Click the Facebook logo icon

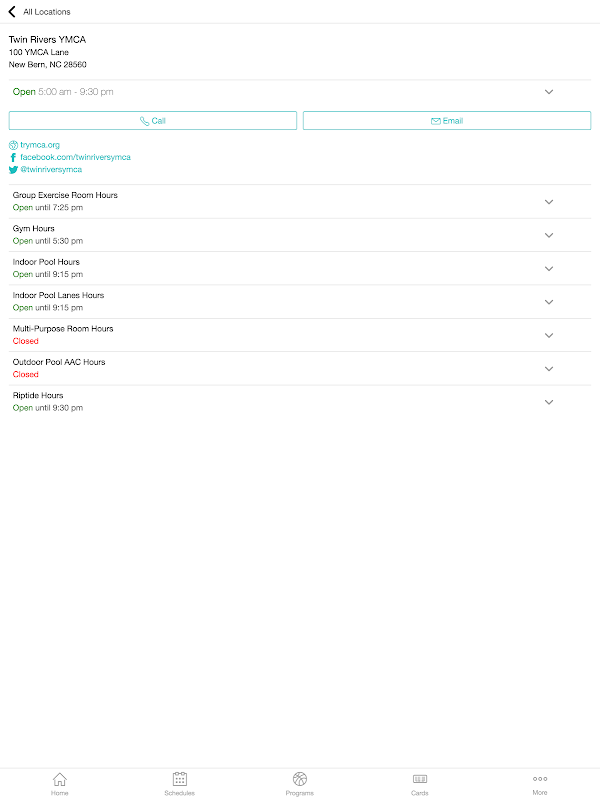pos(13,158)
